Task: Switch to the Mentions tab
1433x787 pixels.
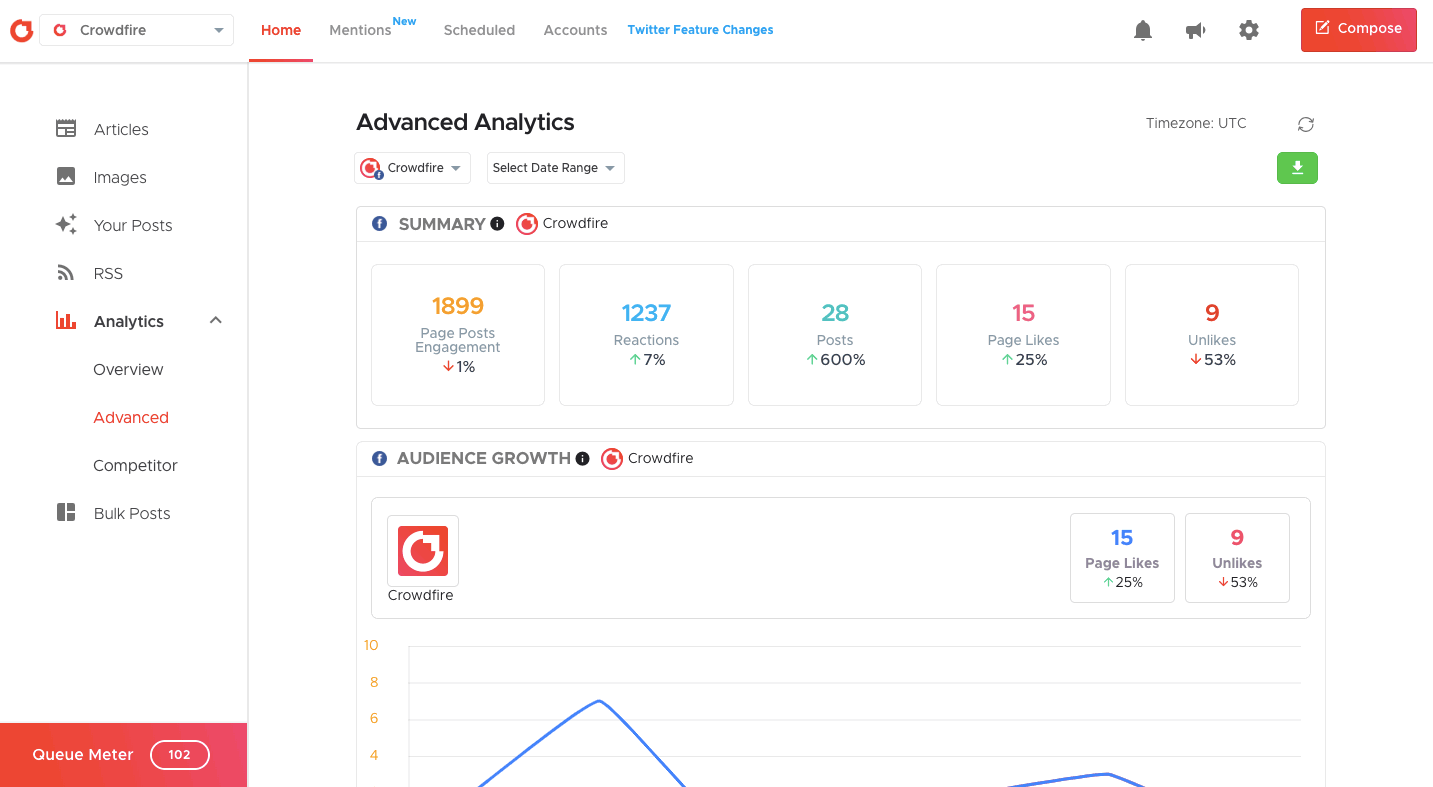Action: tap(361, 31)
